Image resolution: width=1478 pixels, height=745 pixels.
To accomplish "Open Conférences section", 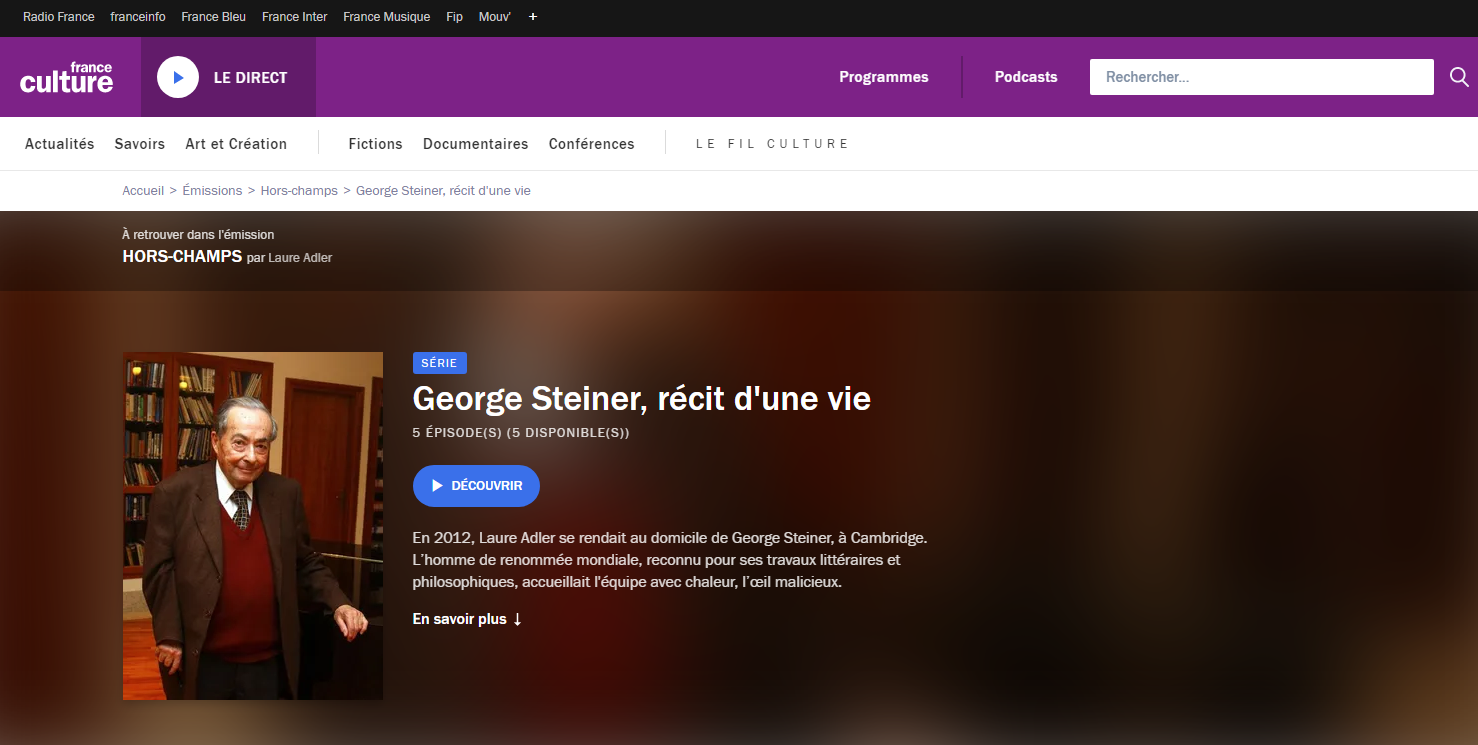I will pos(591,144).
